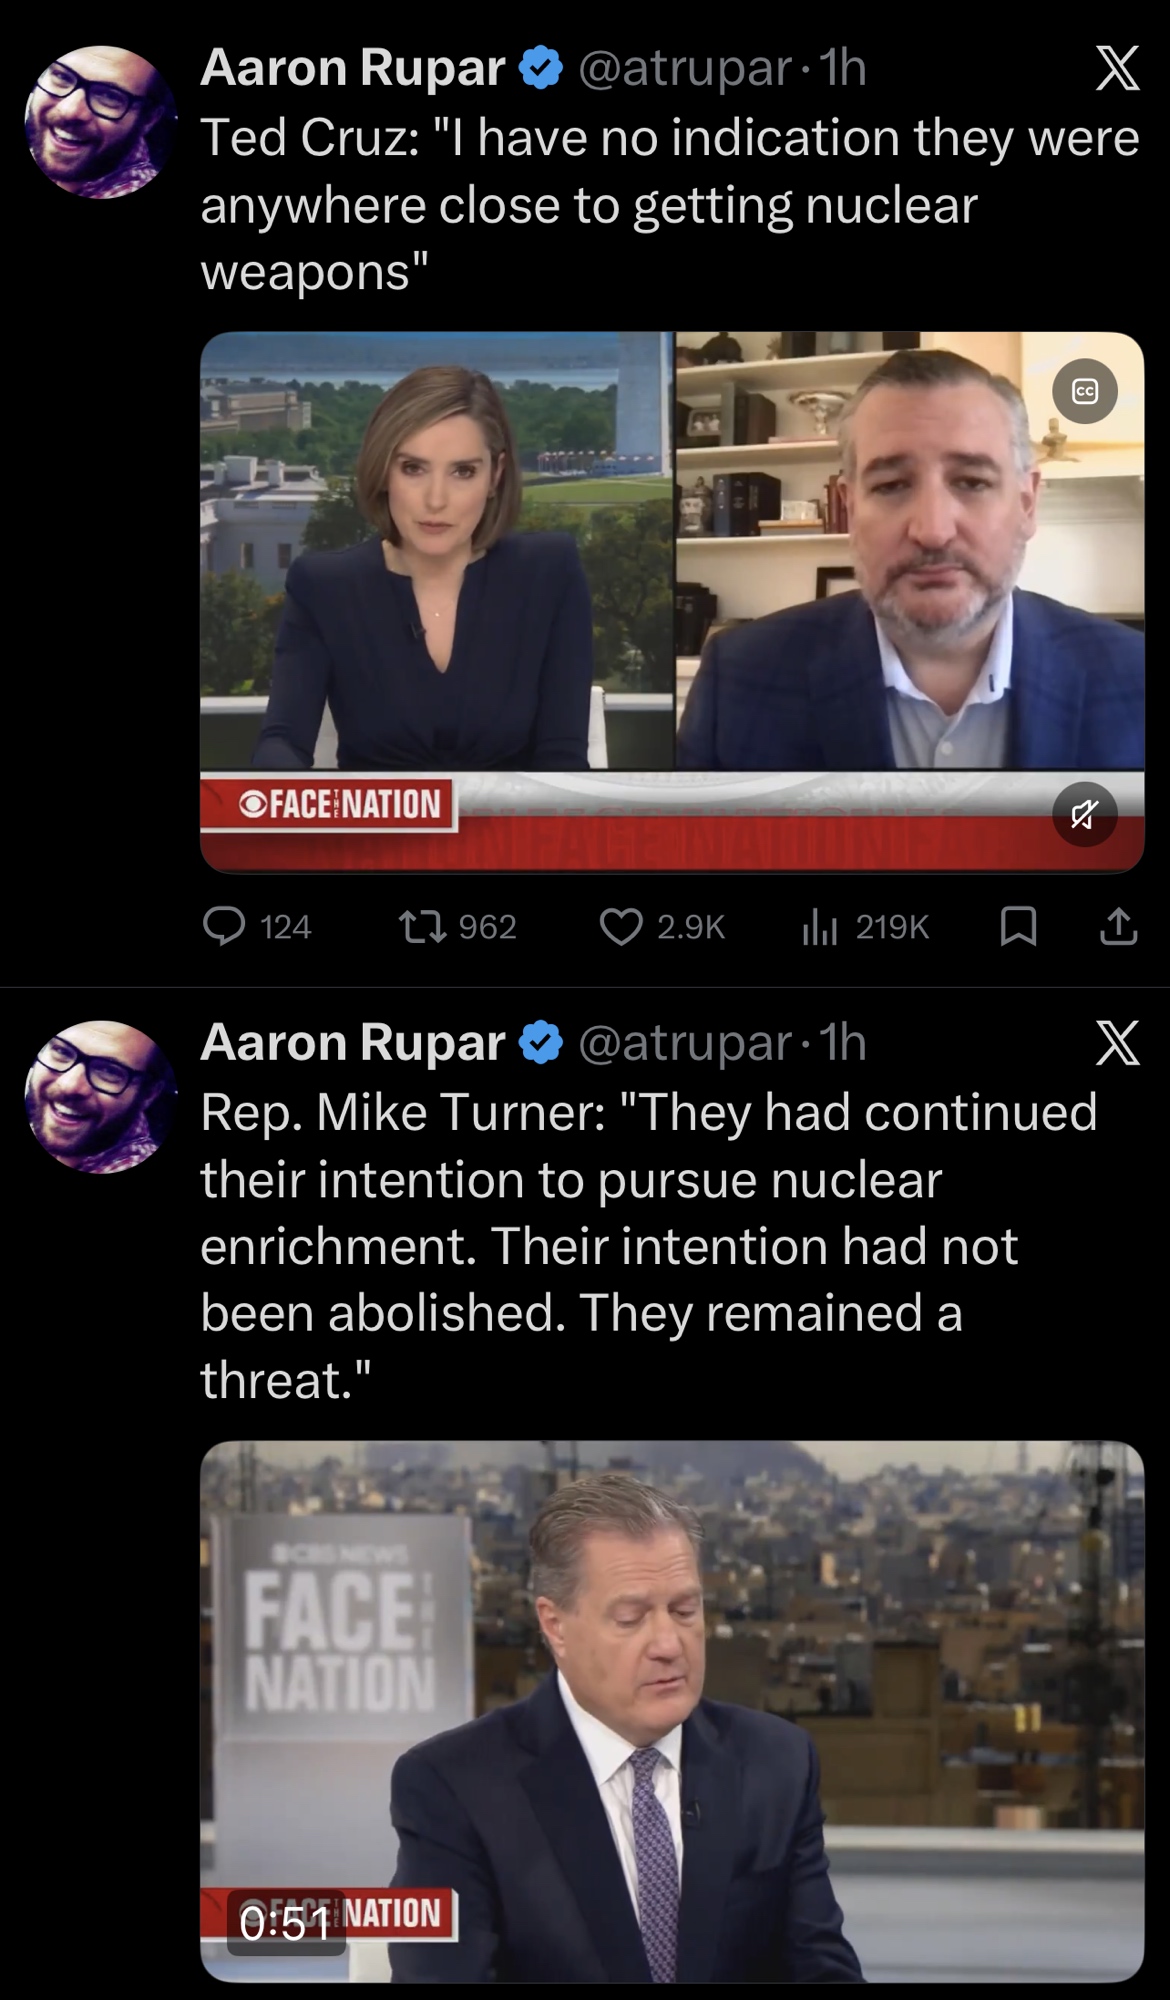Open replies on the Ted Cruz tweet
1170x2000 pixels.
point(257,927)
